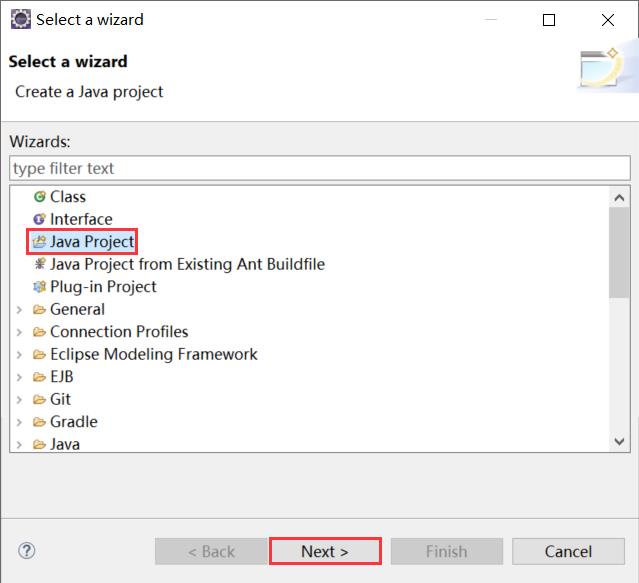Expand the Java category
The width and height of the screenshot is (639, 583).
click(19, 444)
